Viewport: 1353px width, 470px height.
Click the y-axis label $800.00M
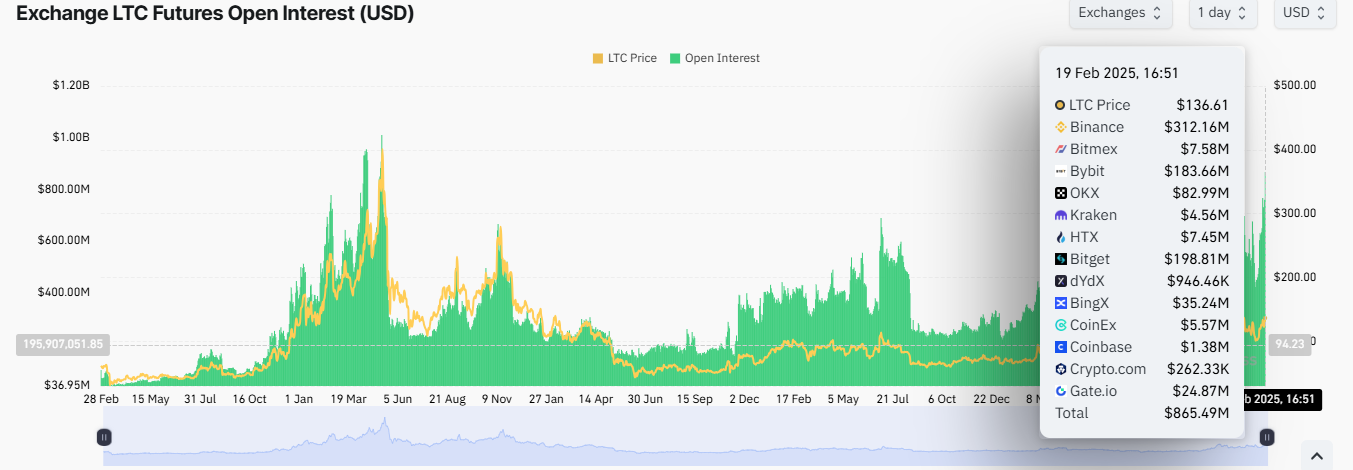[x=65, y=189]
